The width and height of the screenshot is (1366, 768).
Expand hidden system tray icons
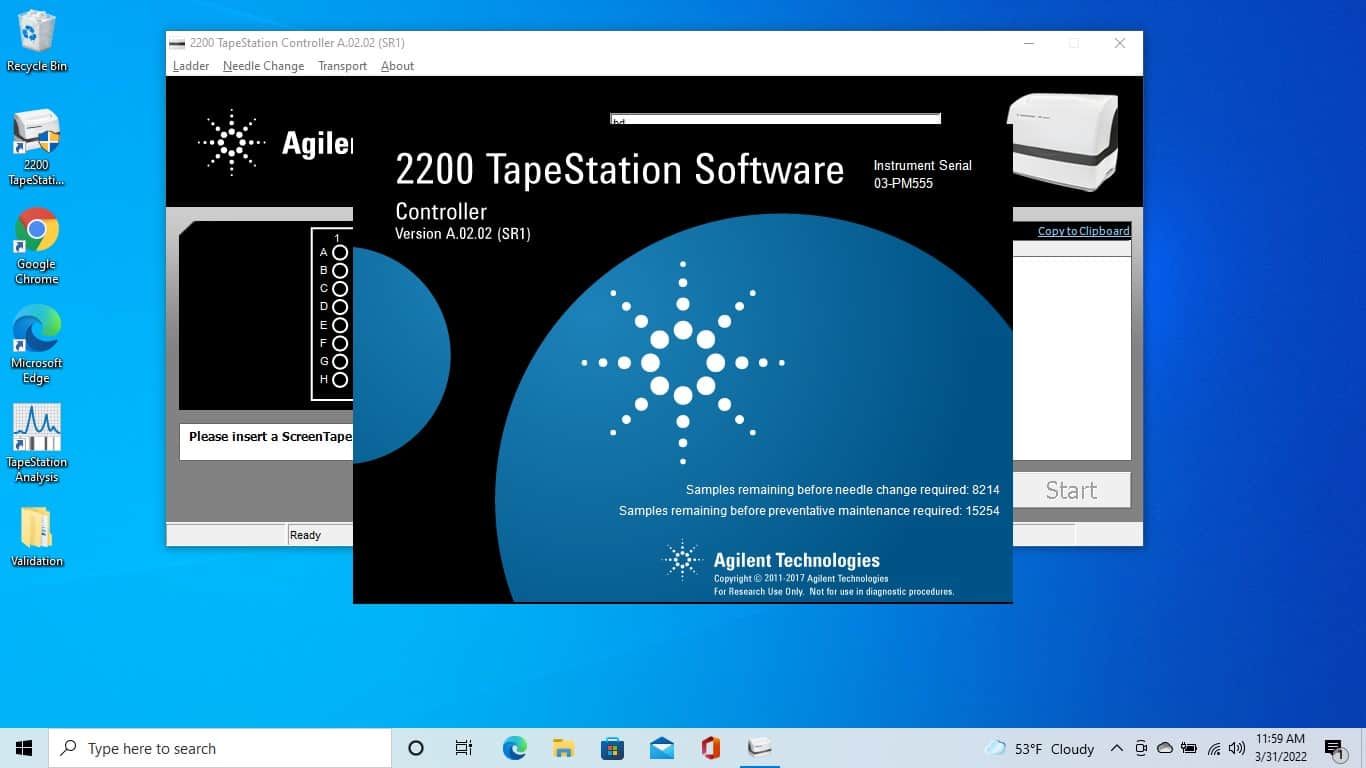[x=1116, y=748]
